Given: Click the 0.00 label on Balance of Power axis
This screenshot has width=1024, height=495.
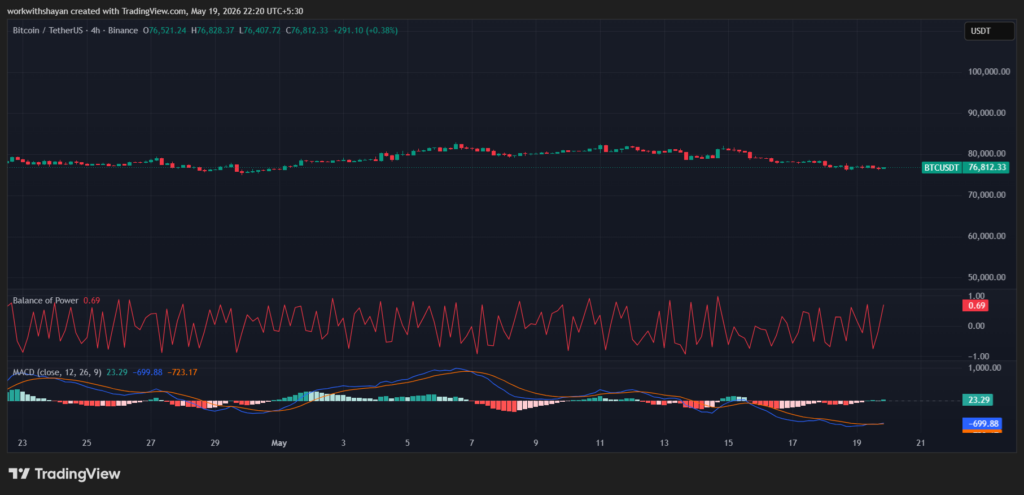Looking at the screenshot, I should click(x=976, y=326).
